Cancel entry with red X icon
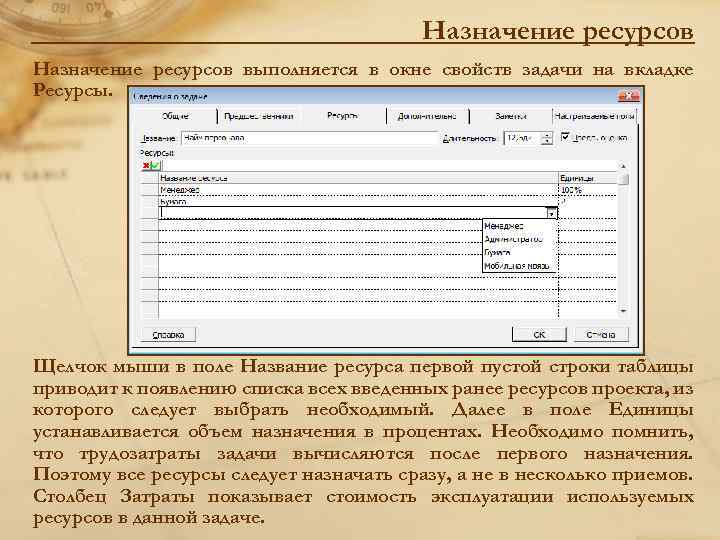The height and width of the screenshot is (540, 720). pos(146,166)
